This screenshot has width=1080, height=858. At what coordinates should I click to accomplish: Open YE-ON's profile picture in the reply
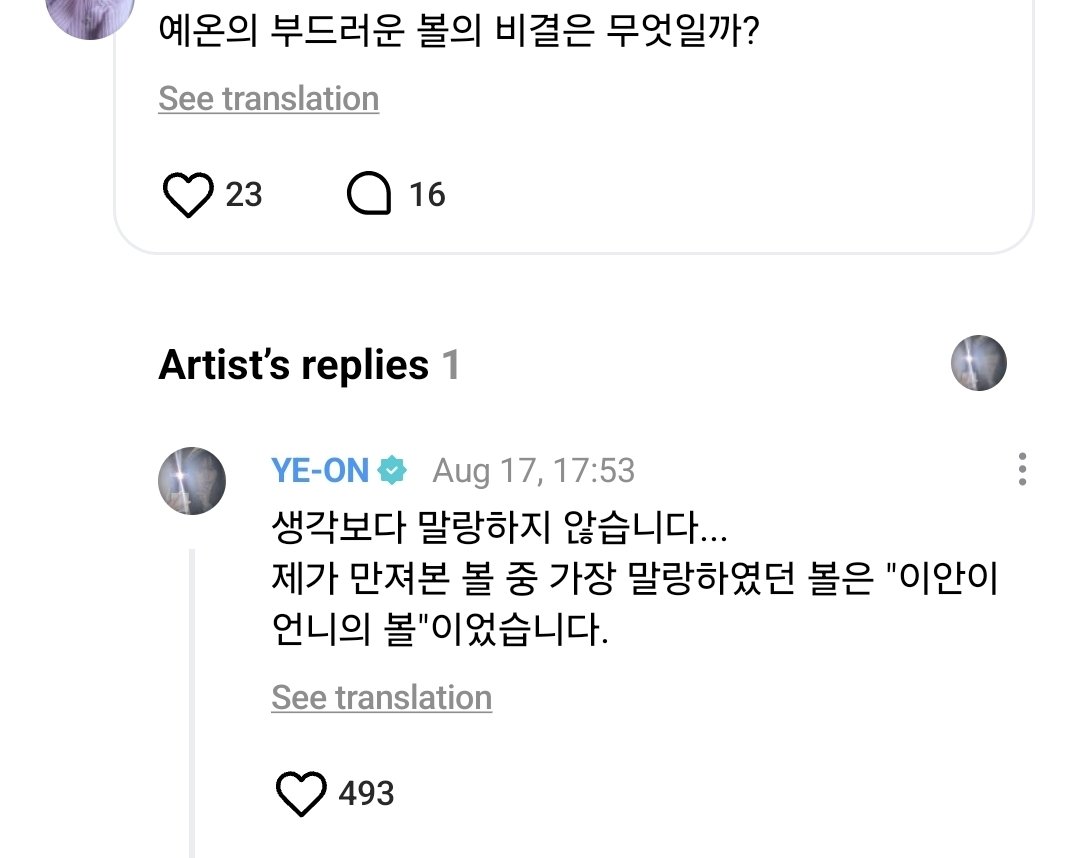click(192, 480)
